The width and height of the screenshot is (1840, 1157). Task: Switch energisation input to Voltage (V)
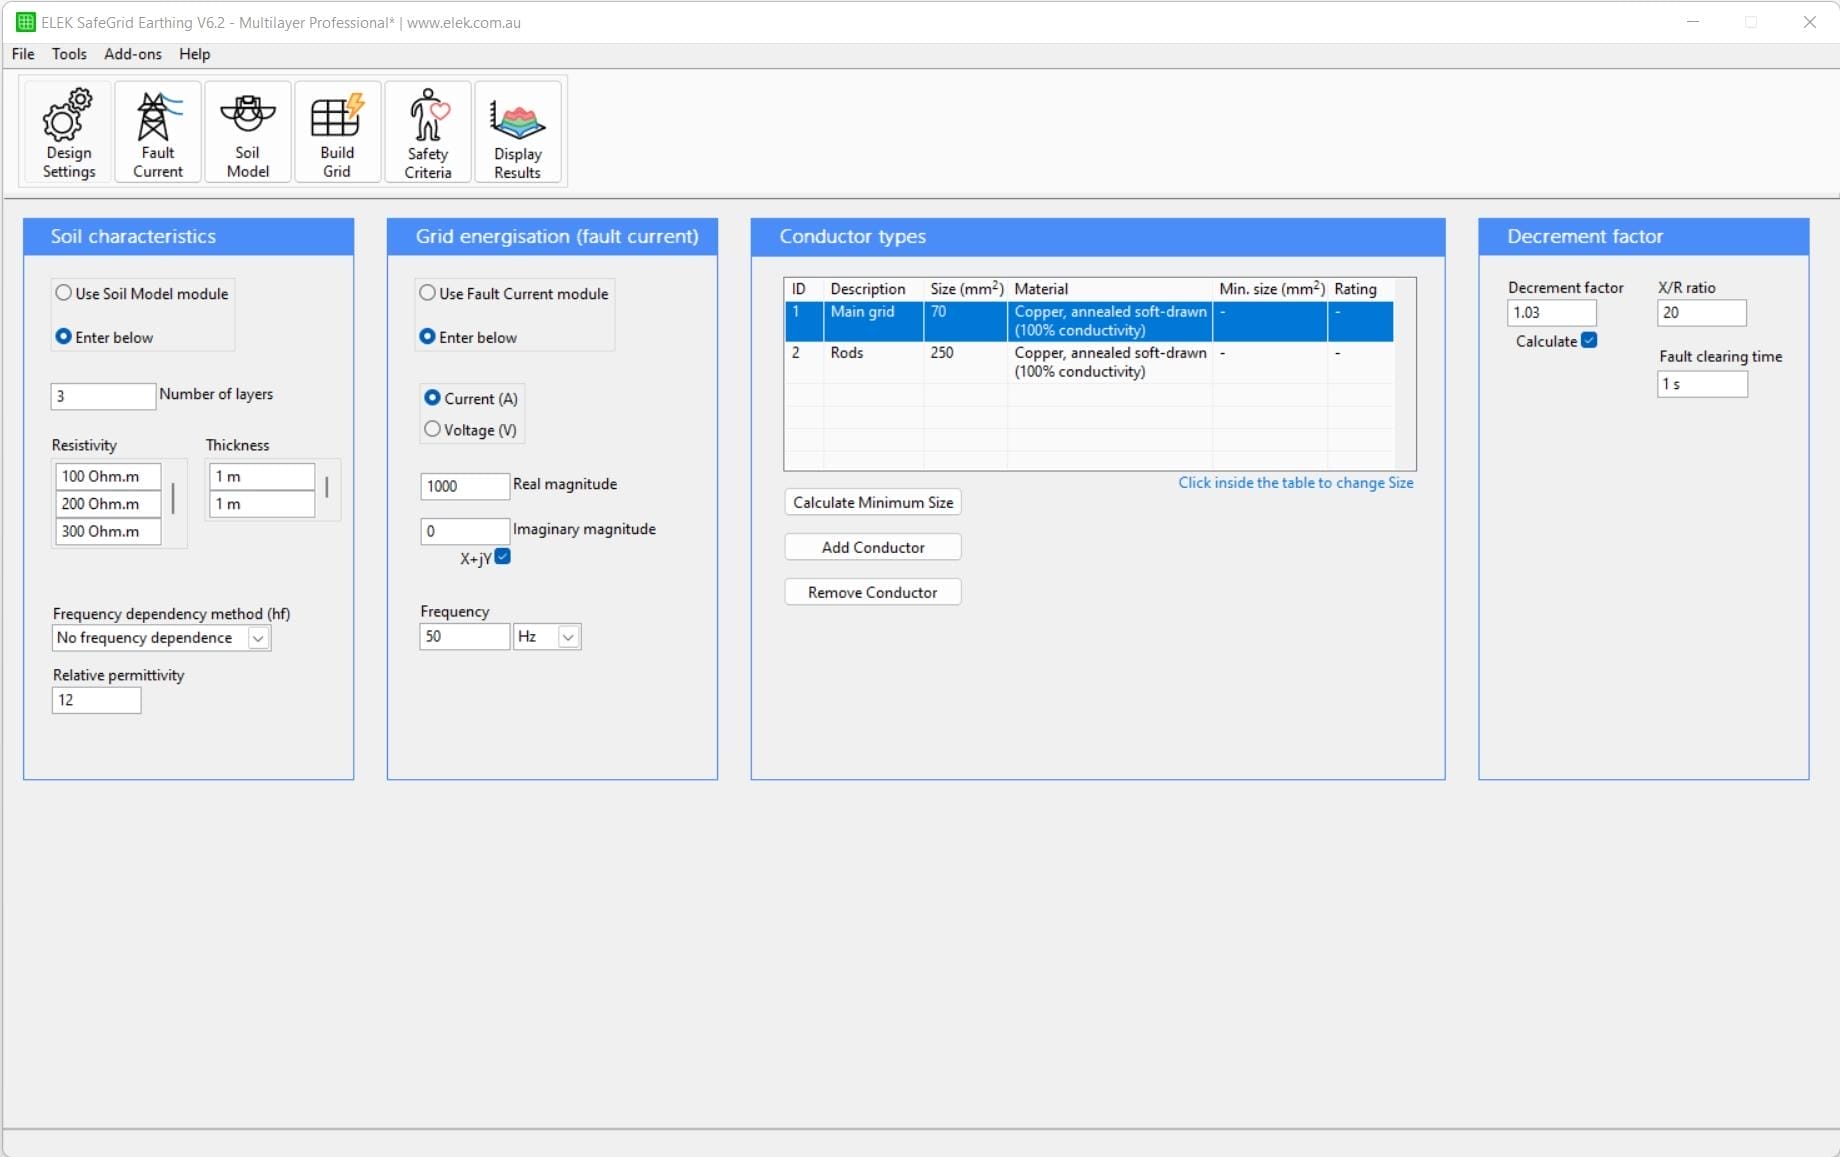431,429
